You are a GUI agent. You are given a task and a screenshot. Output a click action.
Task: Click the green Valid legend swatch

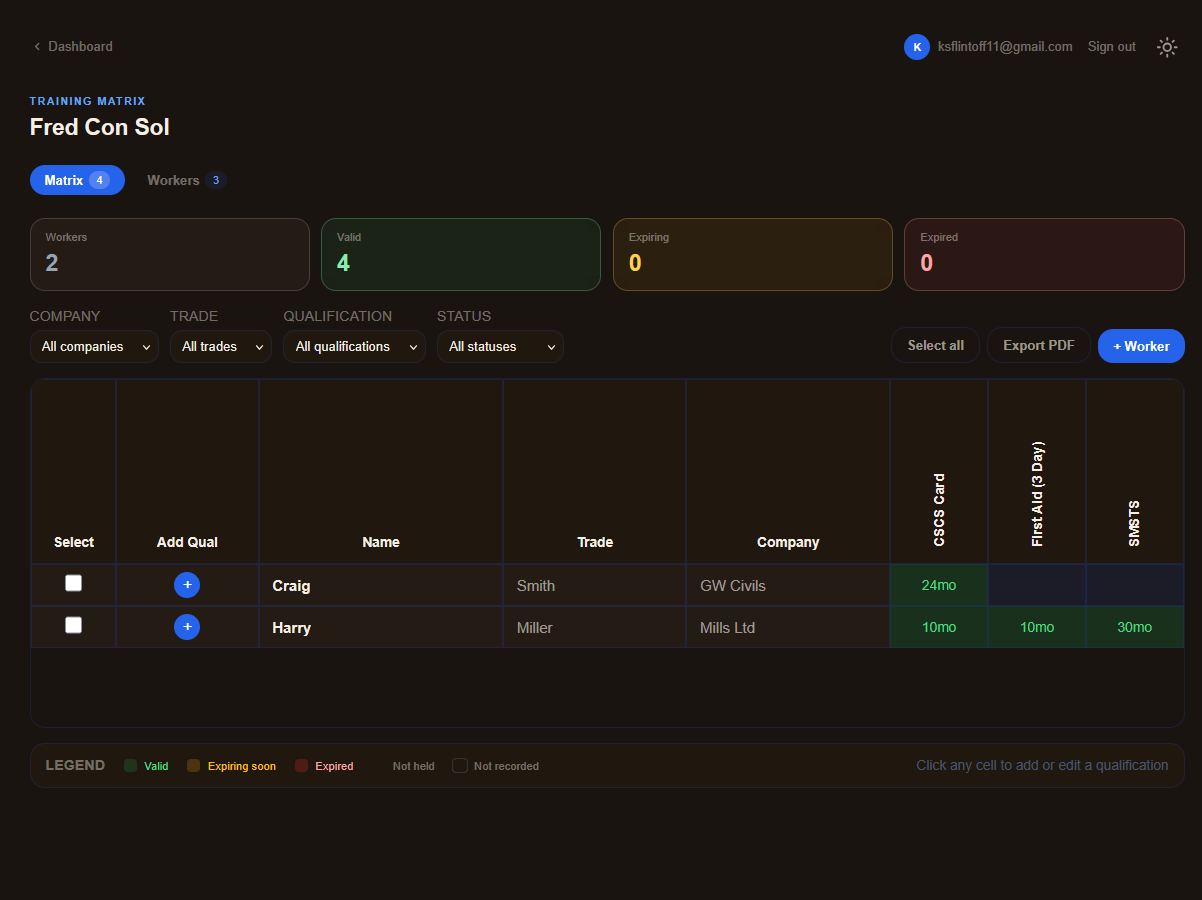pos(130,766)
